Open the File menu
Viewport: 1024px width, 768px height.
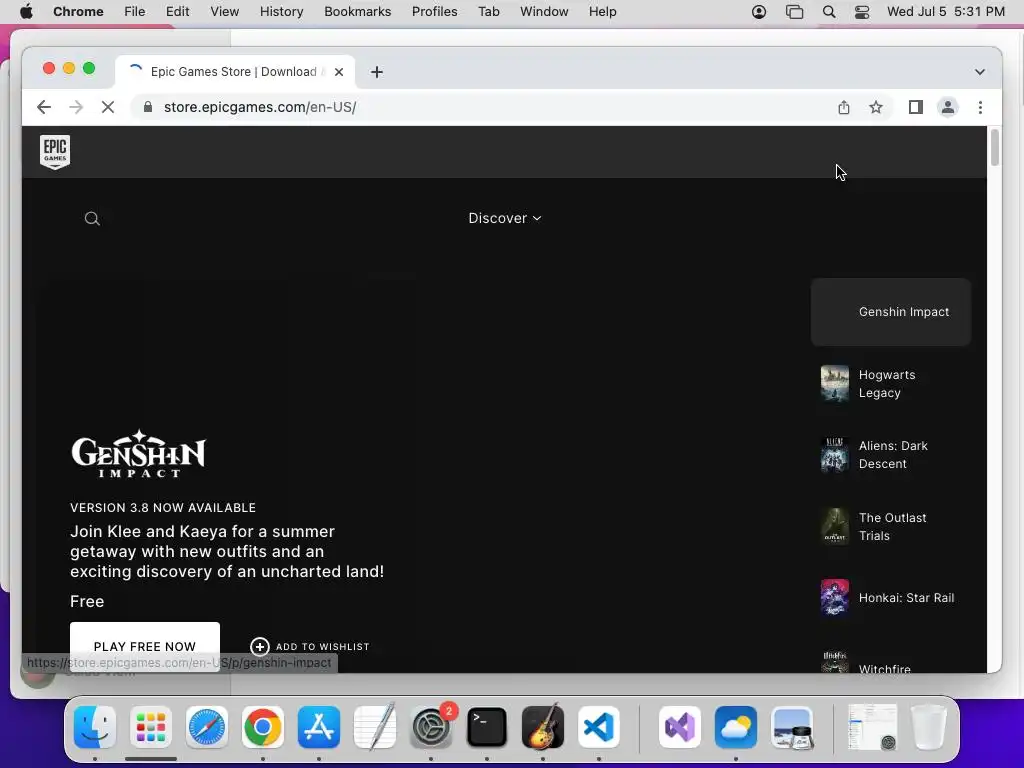point(135,12)
